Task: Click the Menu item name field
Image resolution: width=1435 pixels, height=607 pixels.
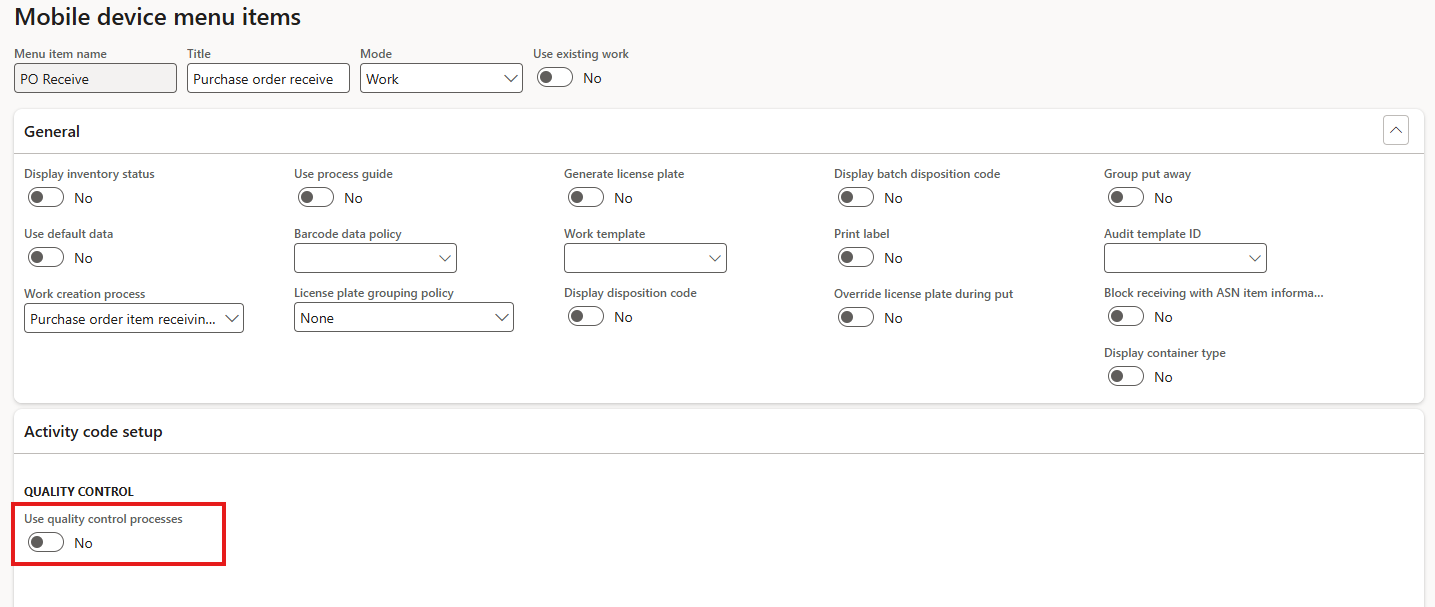Action: pos(95,79)
